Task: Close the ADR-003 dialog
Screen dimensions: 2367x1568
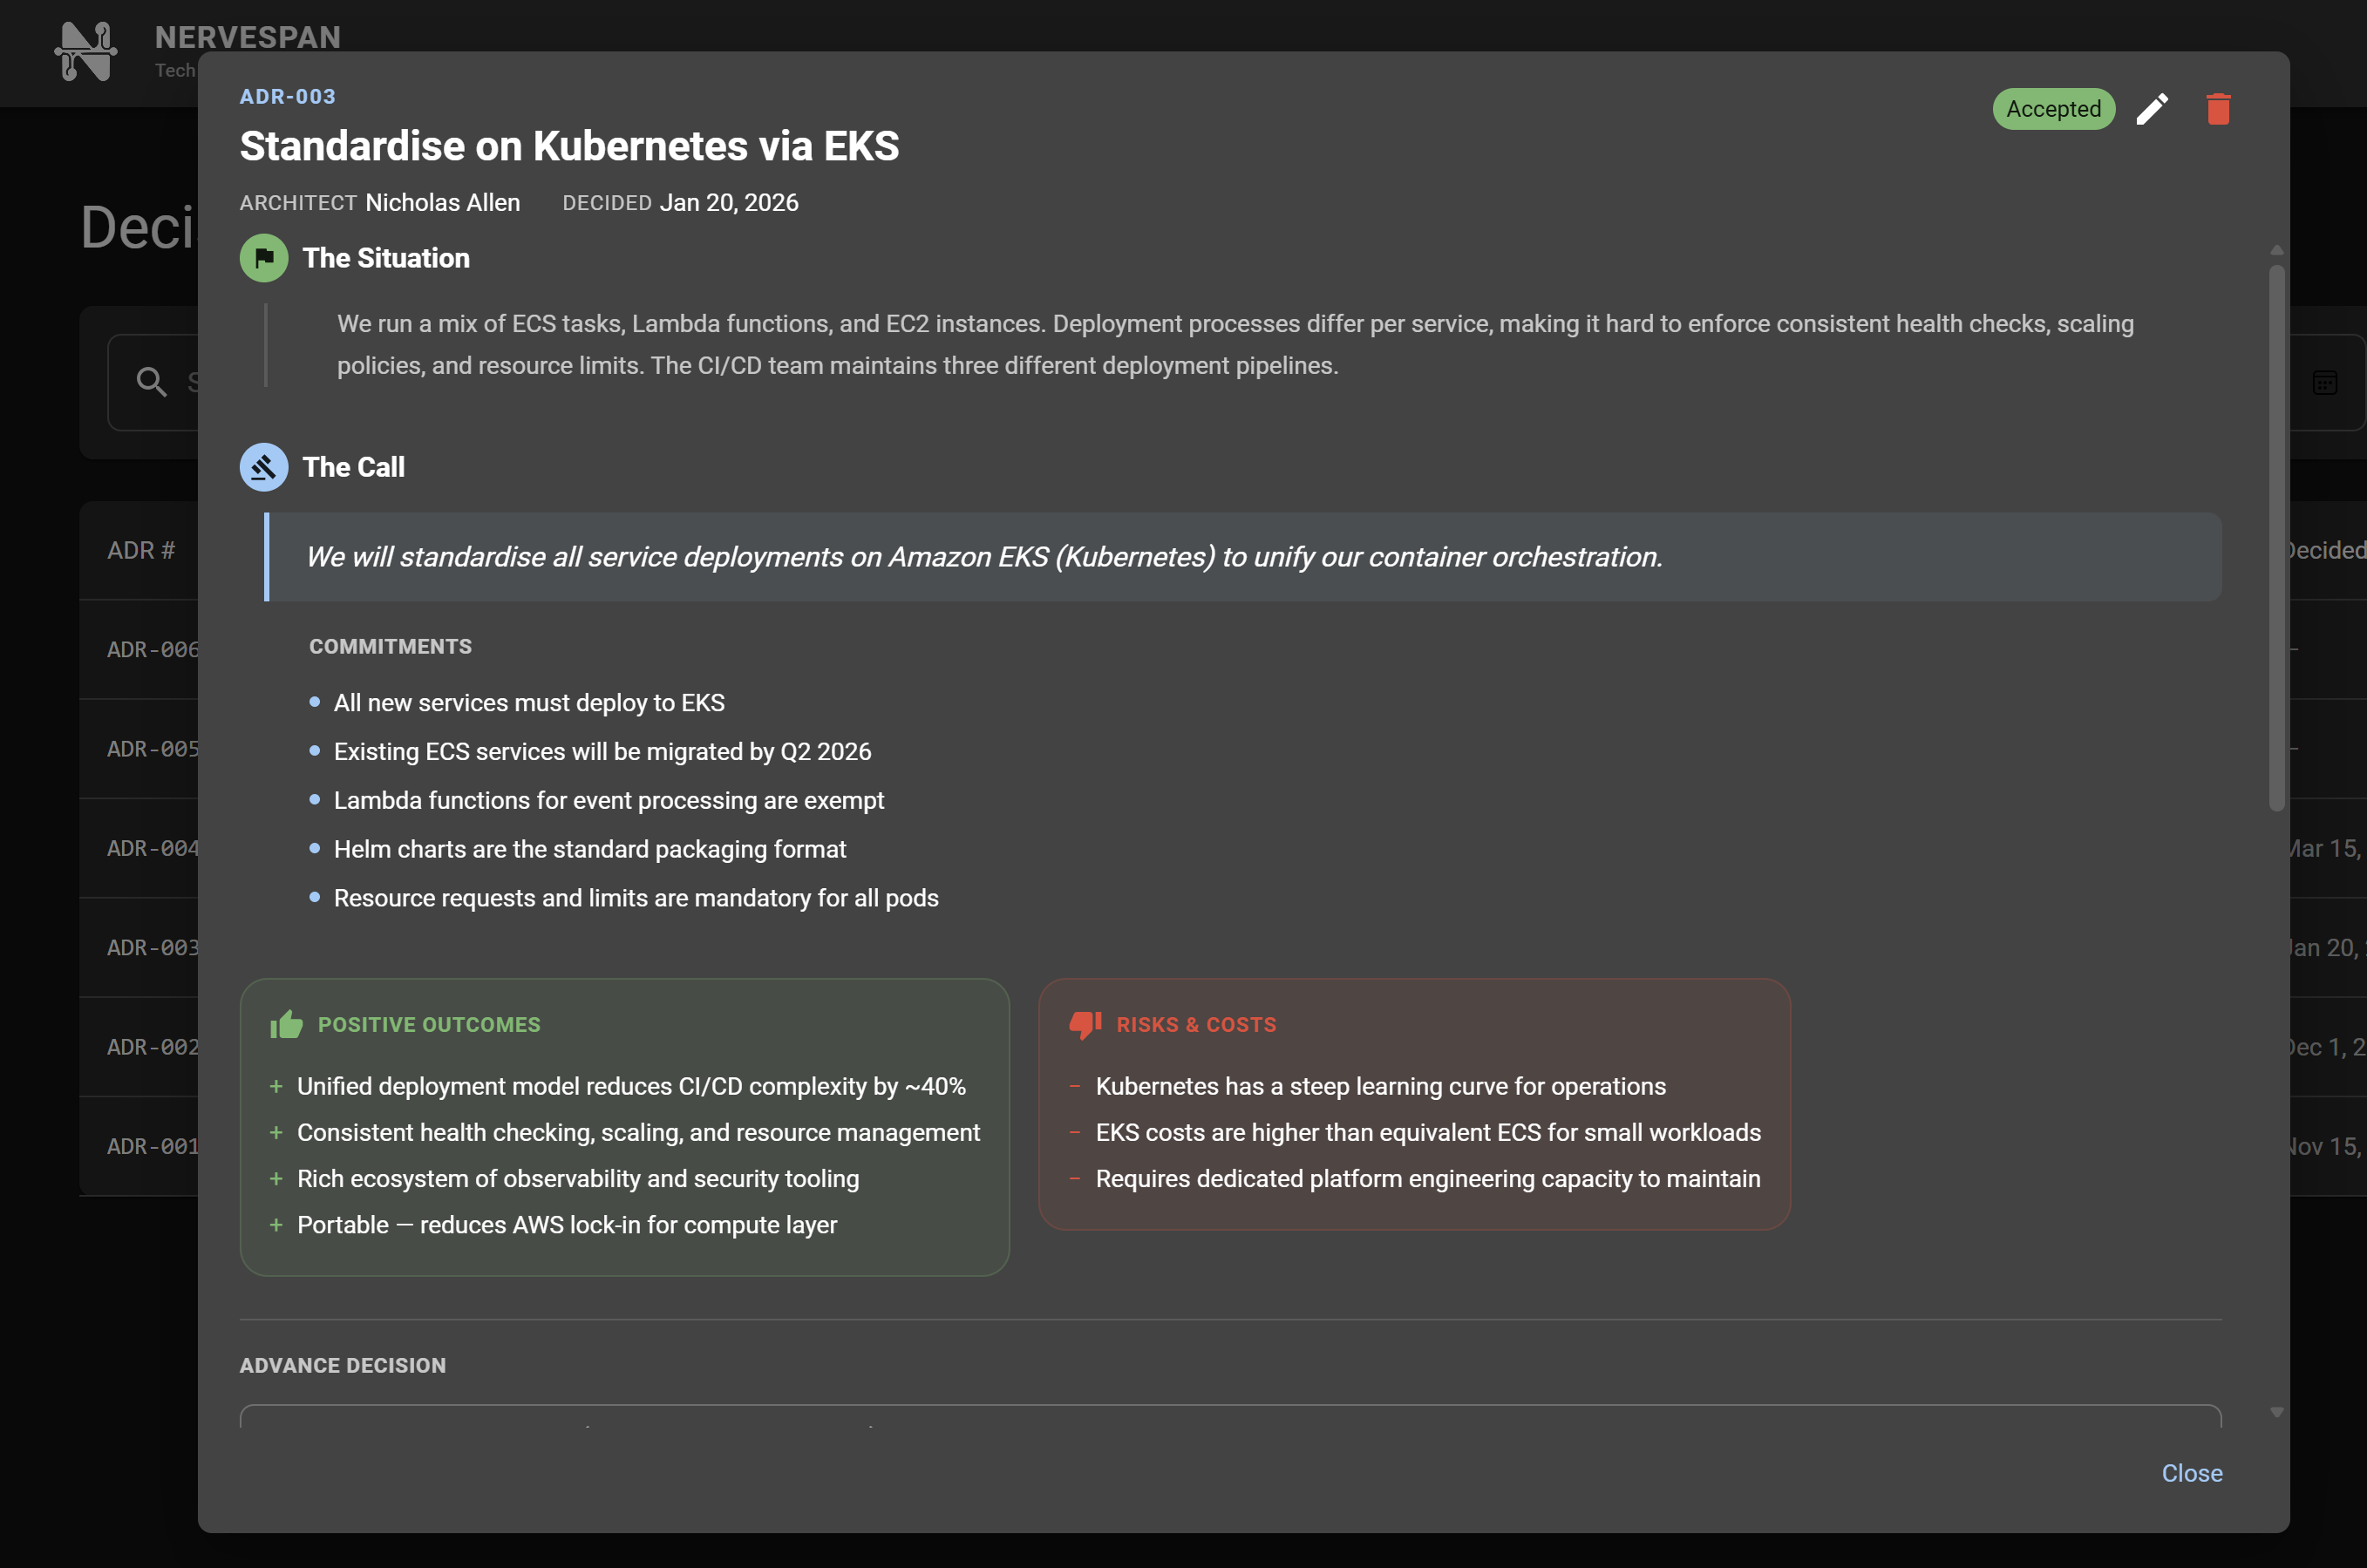Action: 2191,1473
